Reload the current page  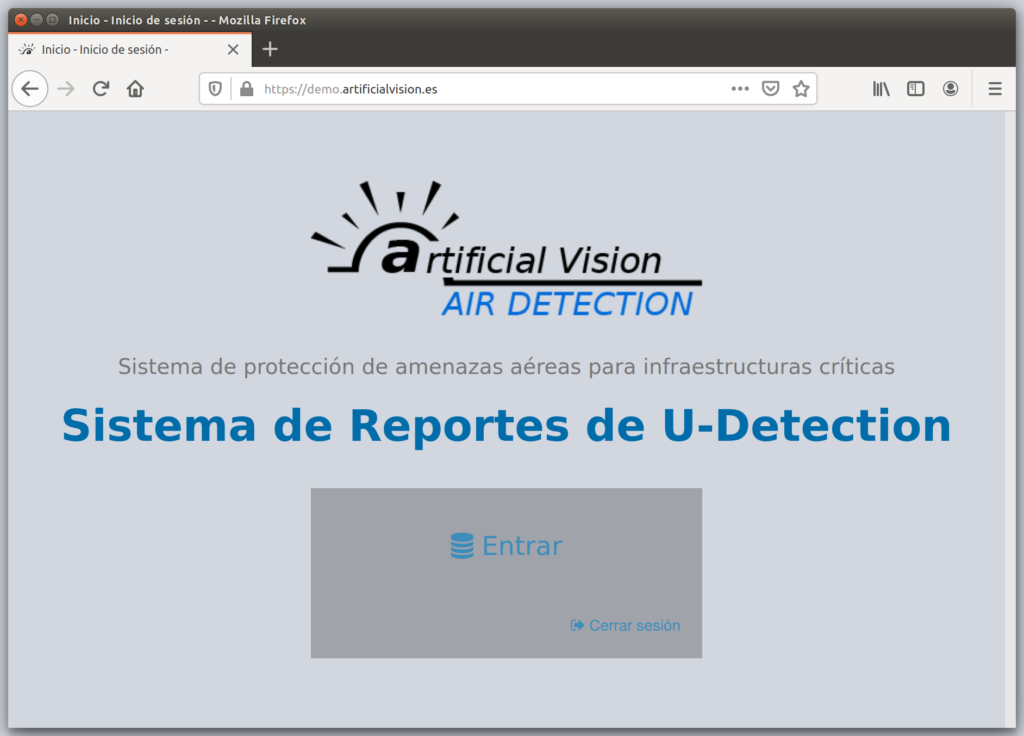pos(101,89)
